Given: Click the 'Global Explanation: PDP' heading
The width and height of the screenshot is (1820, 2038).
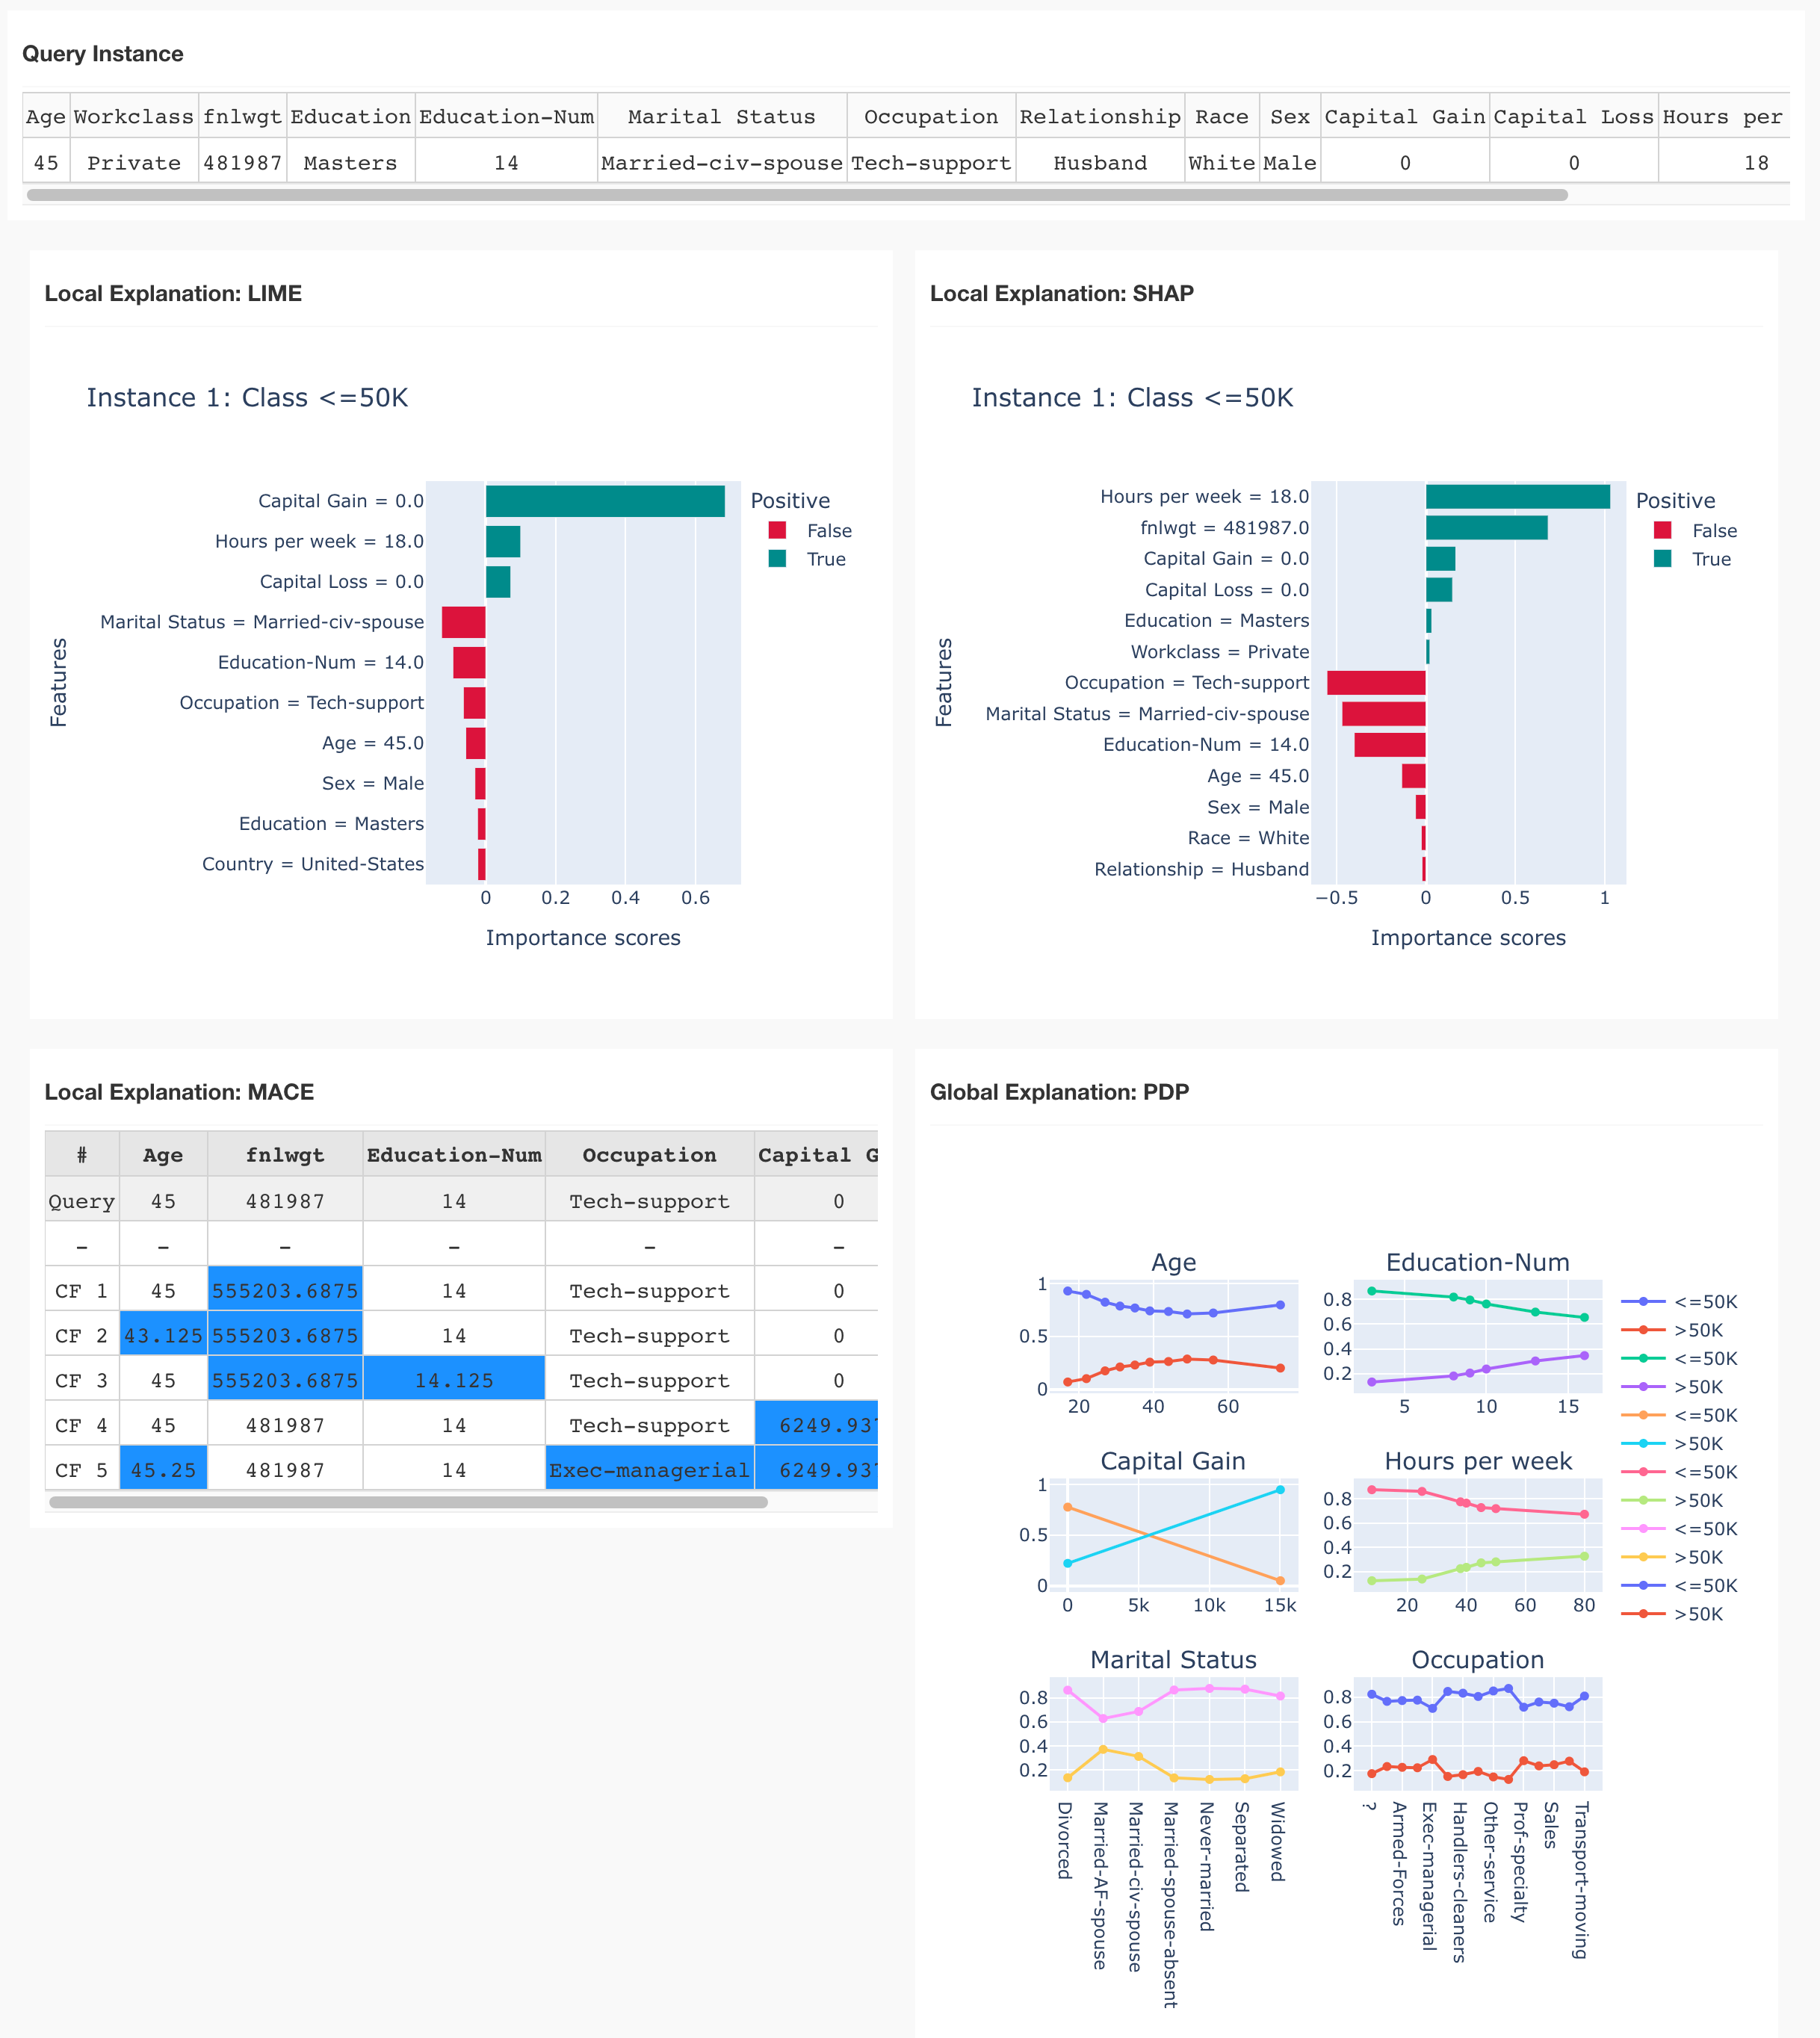Looking at the screenshot, I should (x=1059, y=1092).
